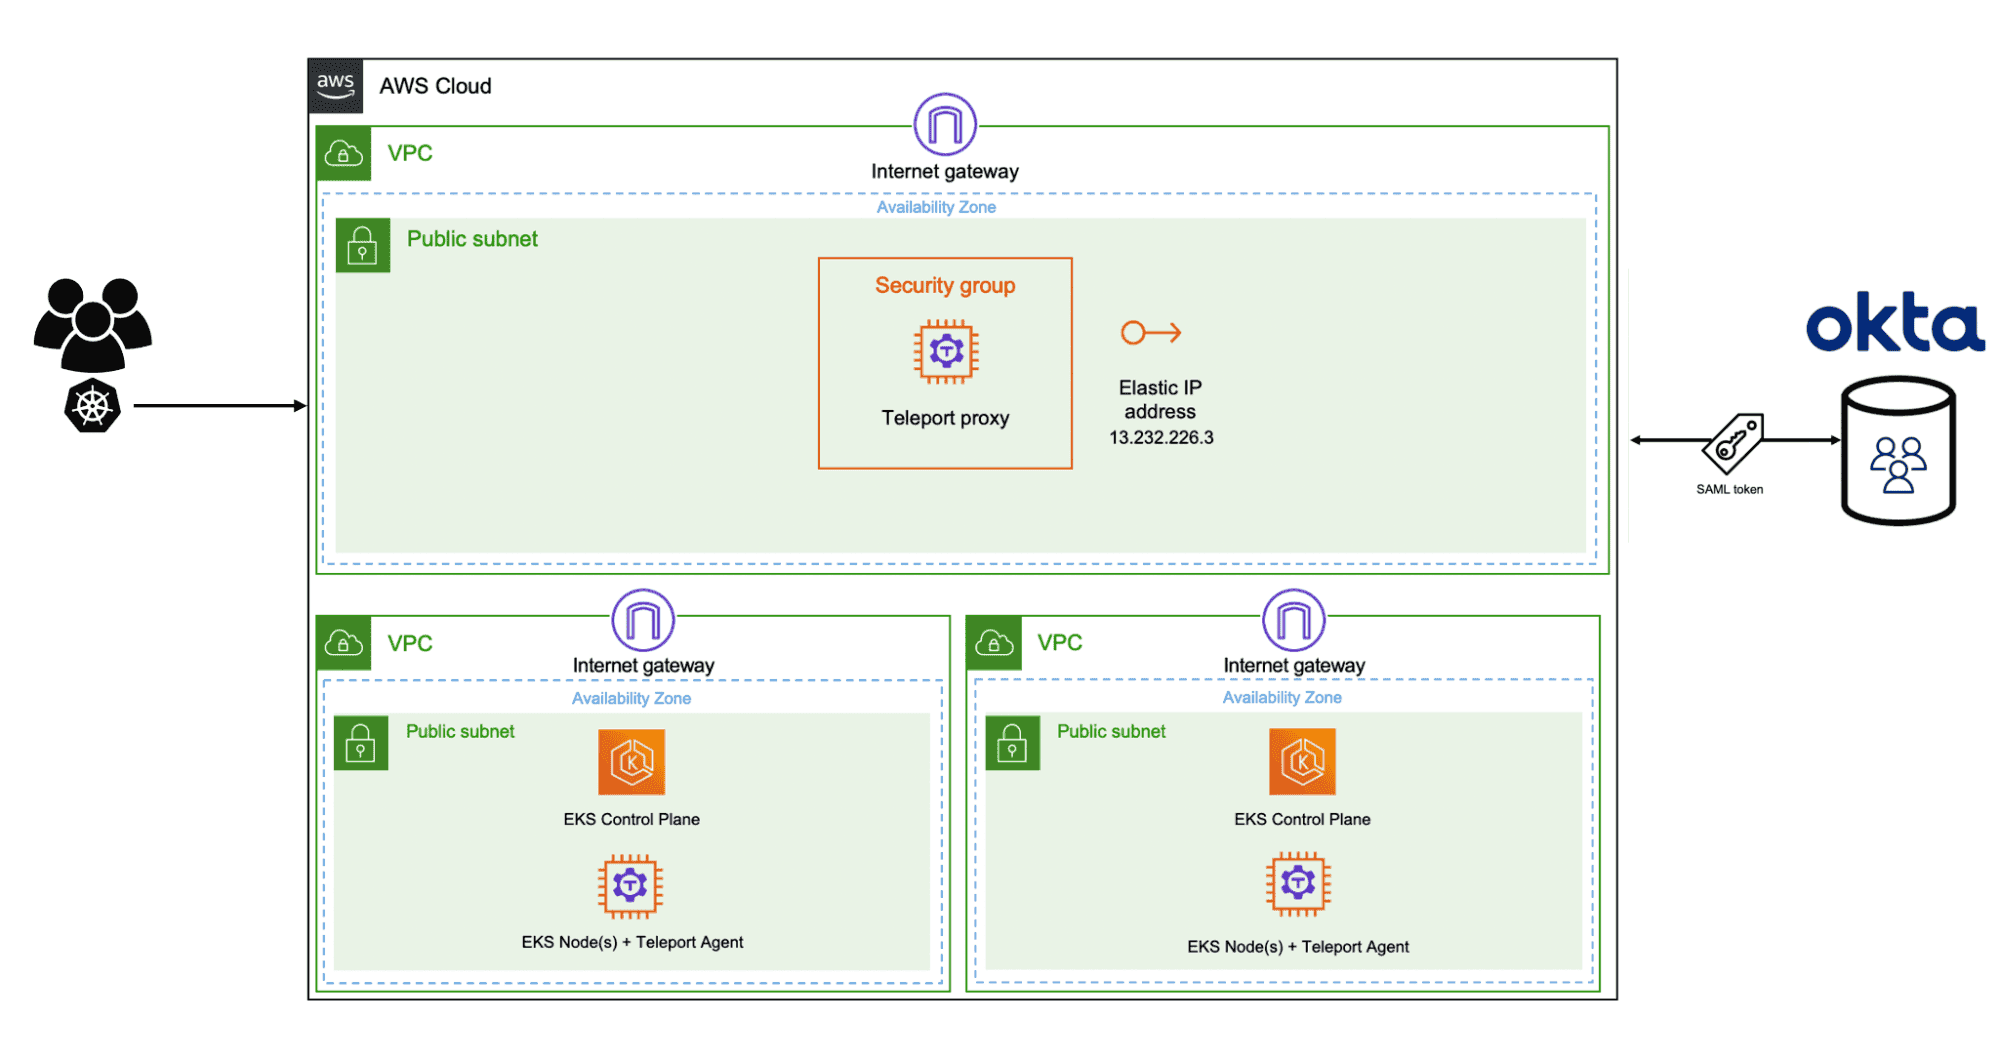The width and height of the screenshot is (1999, 1055).
Task: Click the top VPC cloud icon
Action: pos(344,154)
